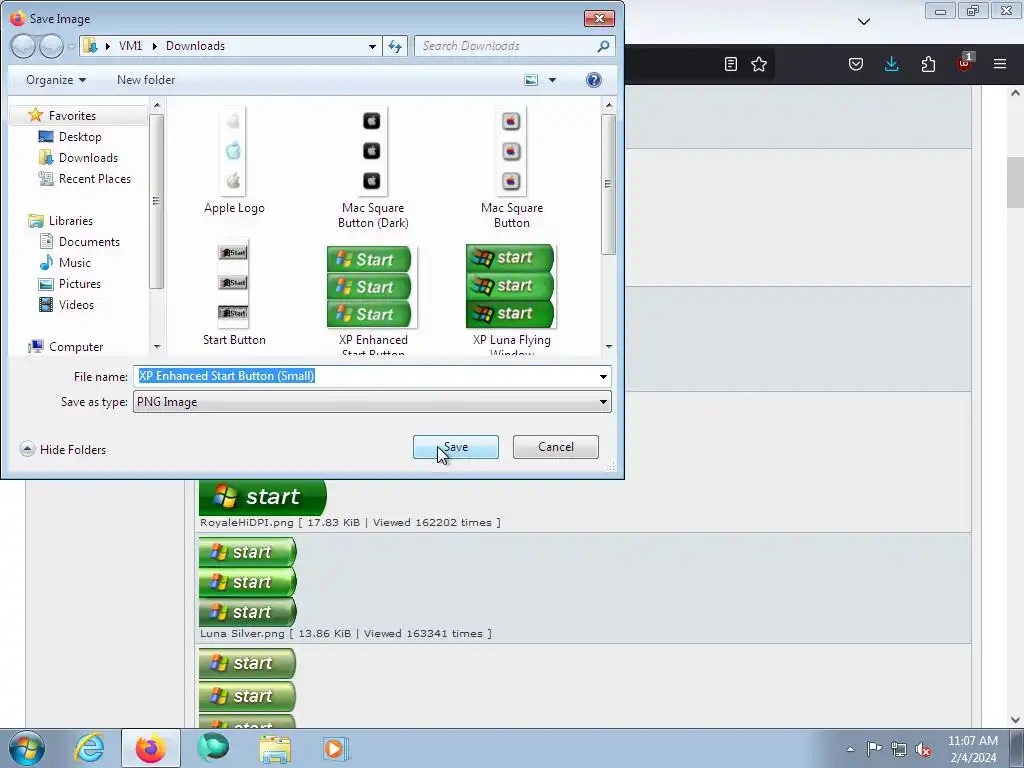
Task: Select the Mac Square Button (Dark) file
Action: [x=373, y=168]
